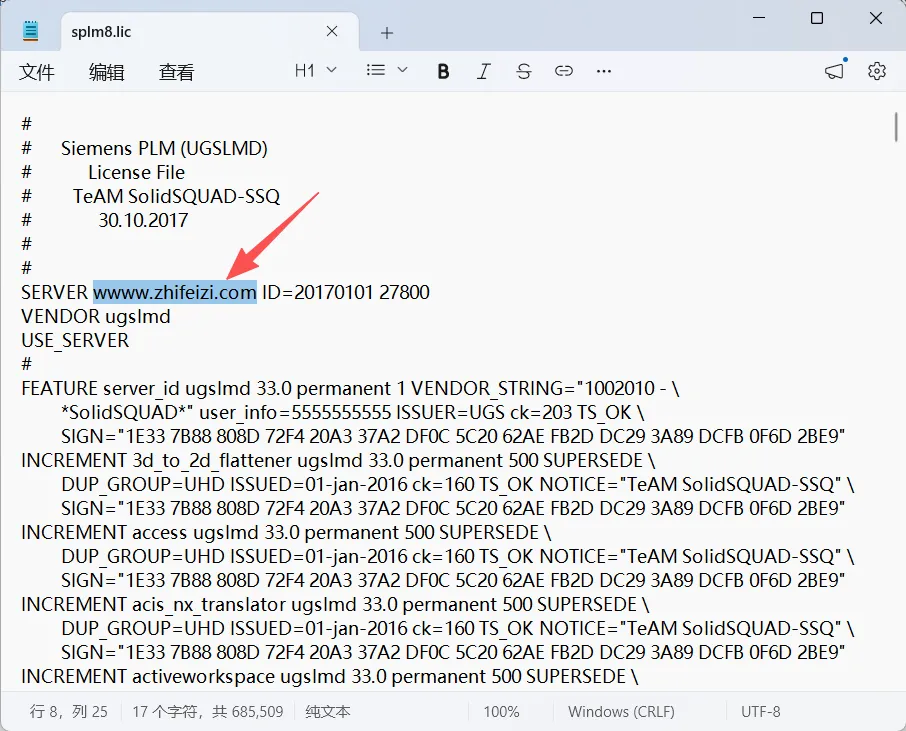This screenshot has width=906, height=731.
Task: Click the bulleted list icon
Action: [x=376, y=70]
